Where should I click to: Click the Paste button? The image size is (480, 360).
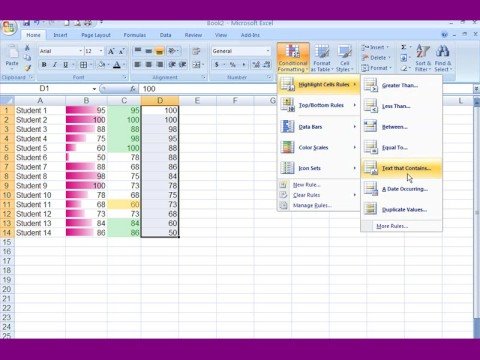pos(12,57)
